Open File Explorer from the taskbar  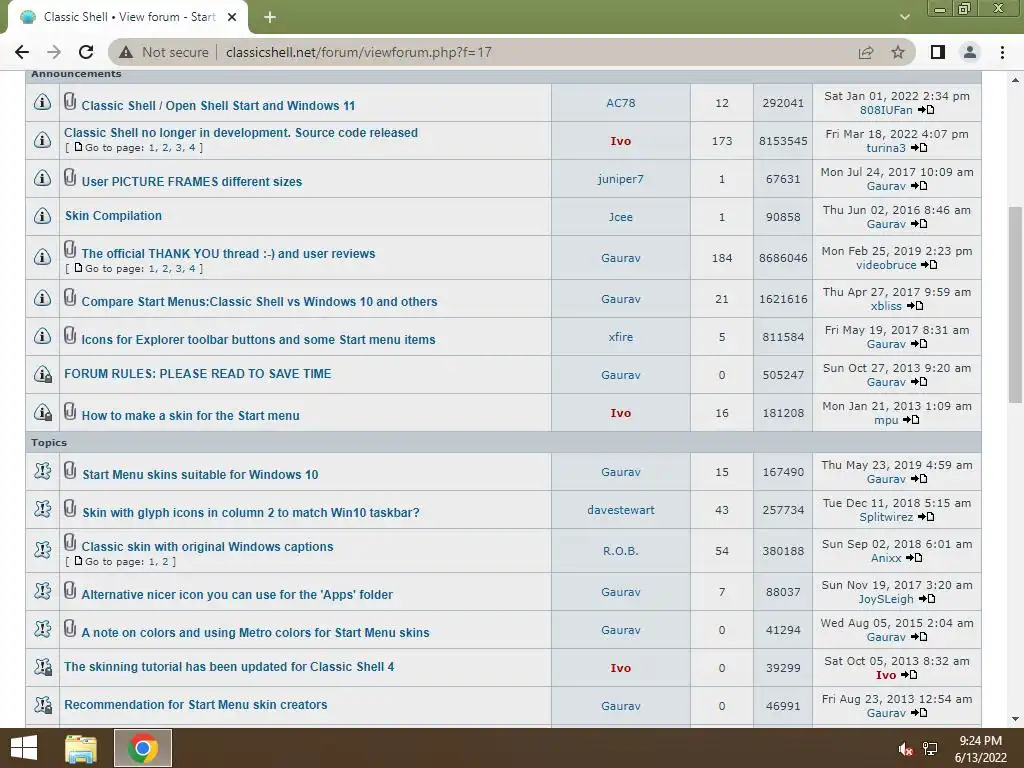[81, 748]
